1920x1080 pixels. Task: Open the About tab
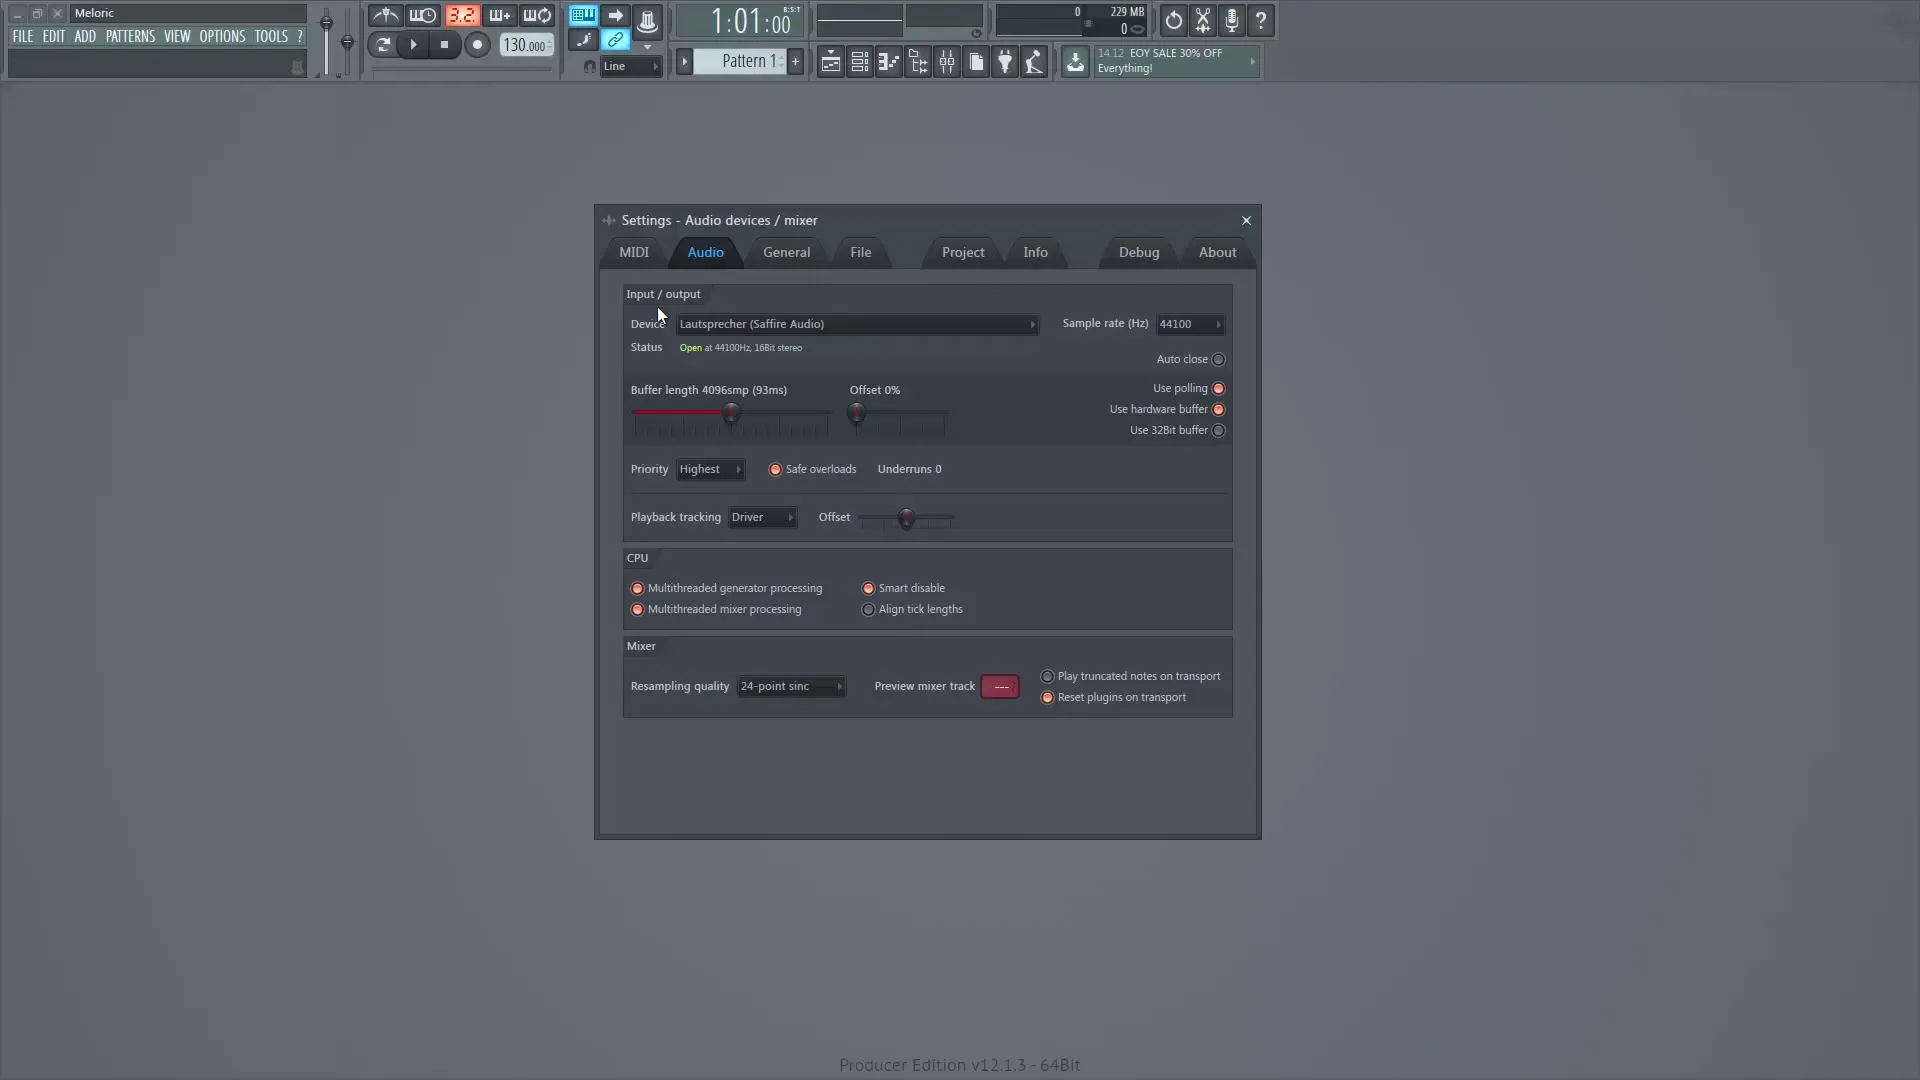tap(1218, 252)
